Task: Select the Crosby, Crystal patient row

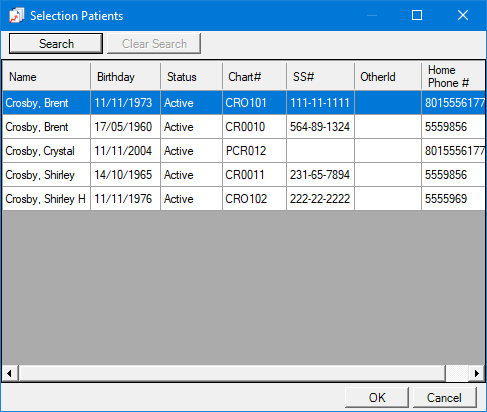Action: 244,151
